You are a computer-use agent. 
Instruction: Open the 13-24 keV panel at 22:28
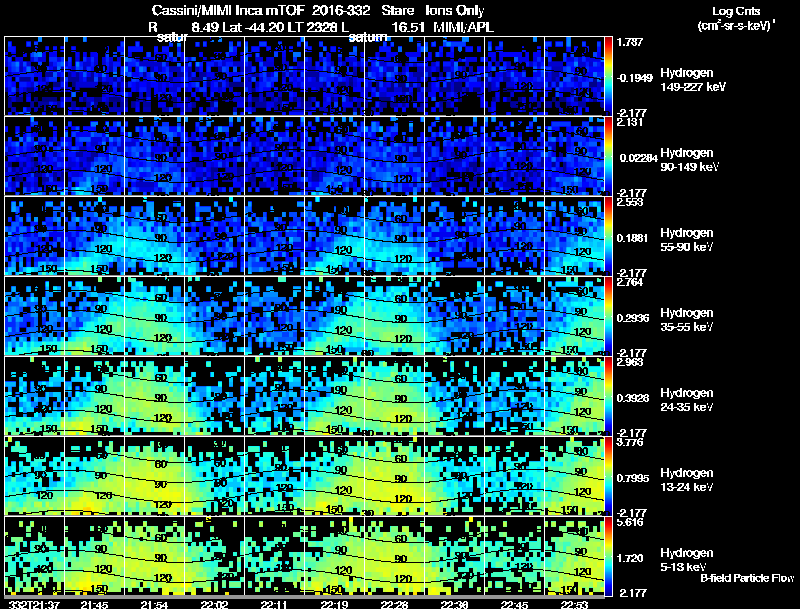[394, 476]
